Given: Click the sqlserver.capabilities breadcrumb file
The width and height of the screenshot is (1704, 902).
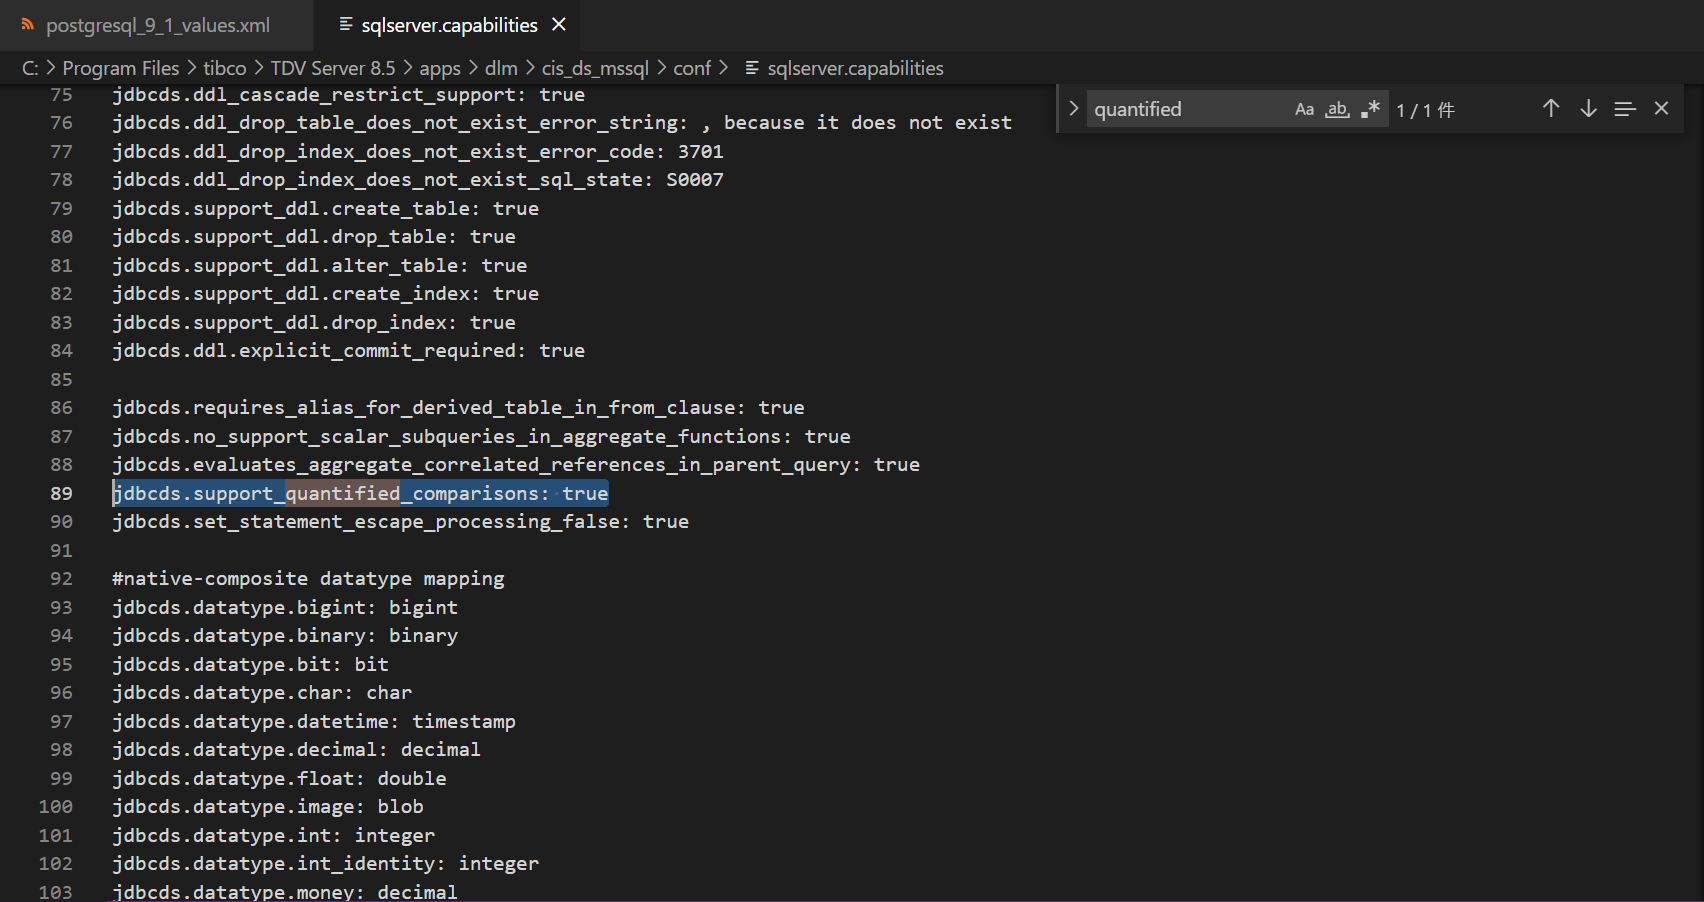Looking at the screenshot, I should pos(855,68).
